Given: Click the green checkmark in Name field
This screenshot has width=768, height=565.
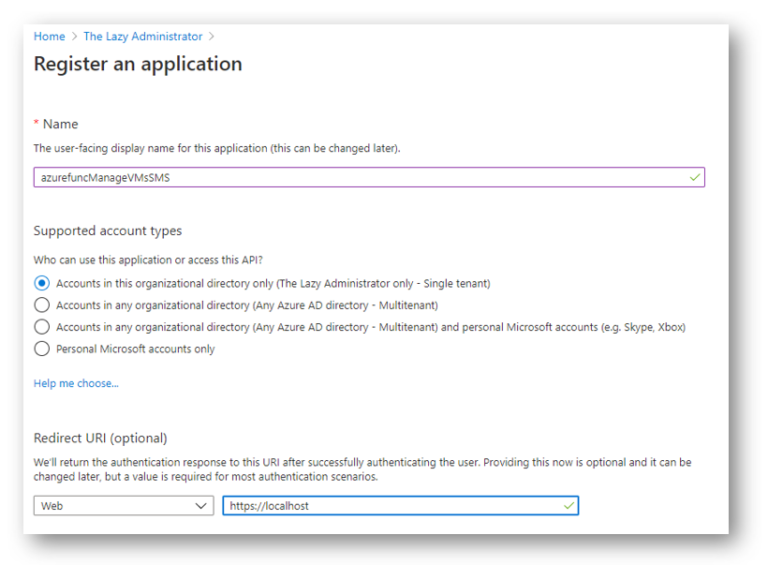Looking at the screenshot, I should (x=695, y=177).
